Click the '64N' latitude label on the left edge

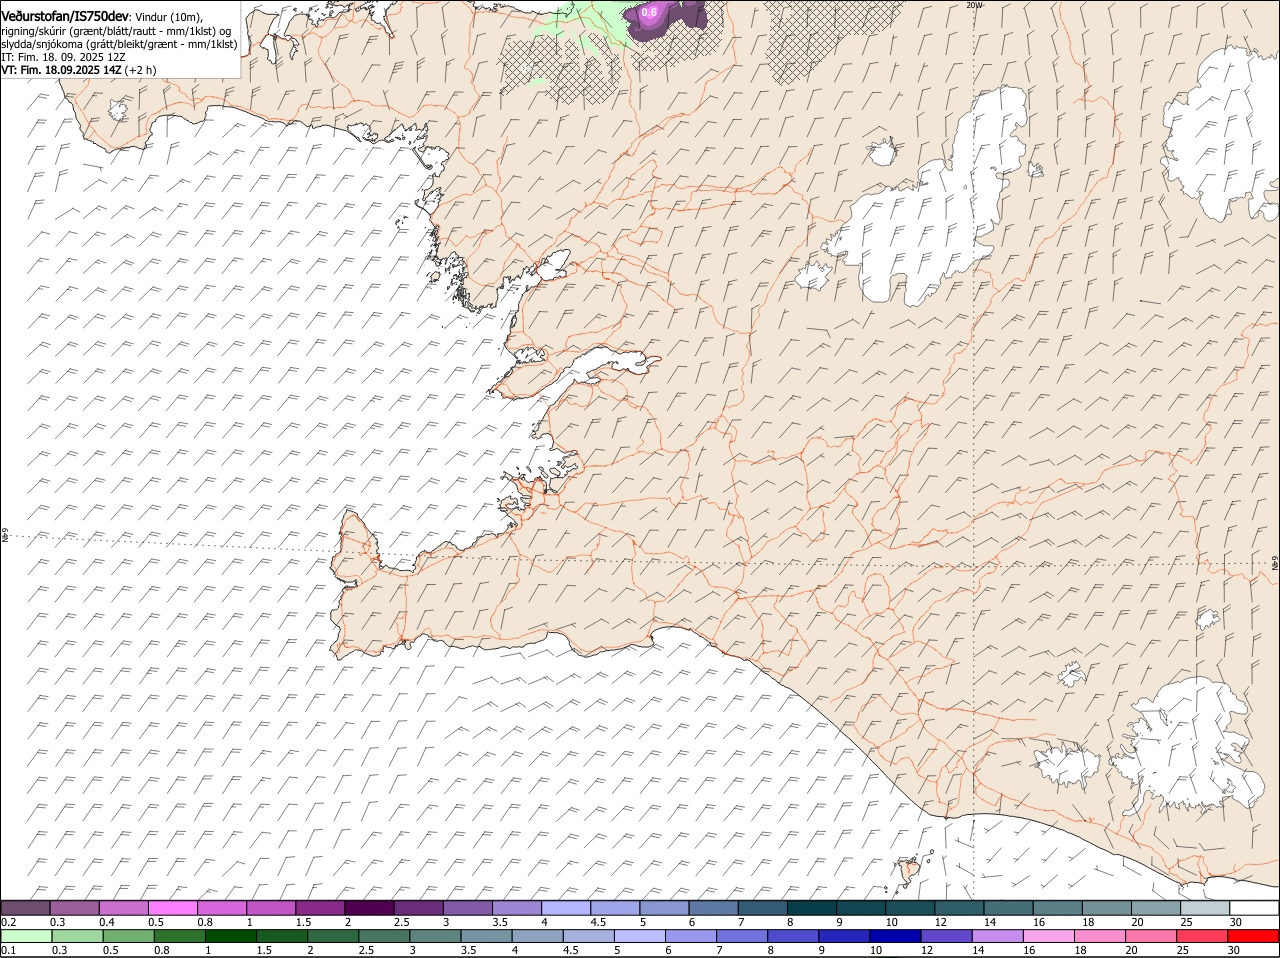pyautogui.click(x=5, y=537)
